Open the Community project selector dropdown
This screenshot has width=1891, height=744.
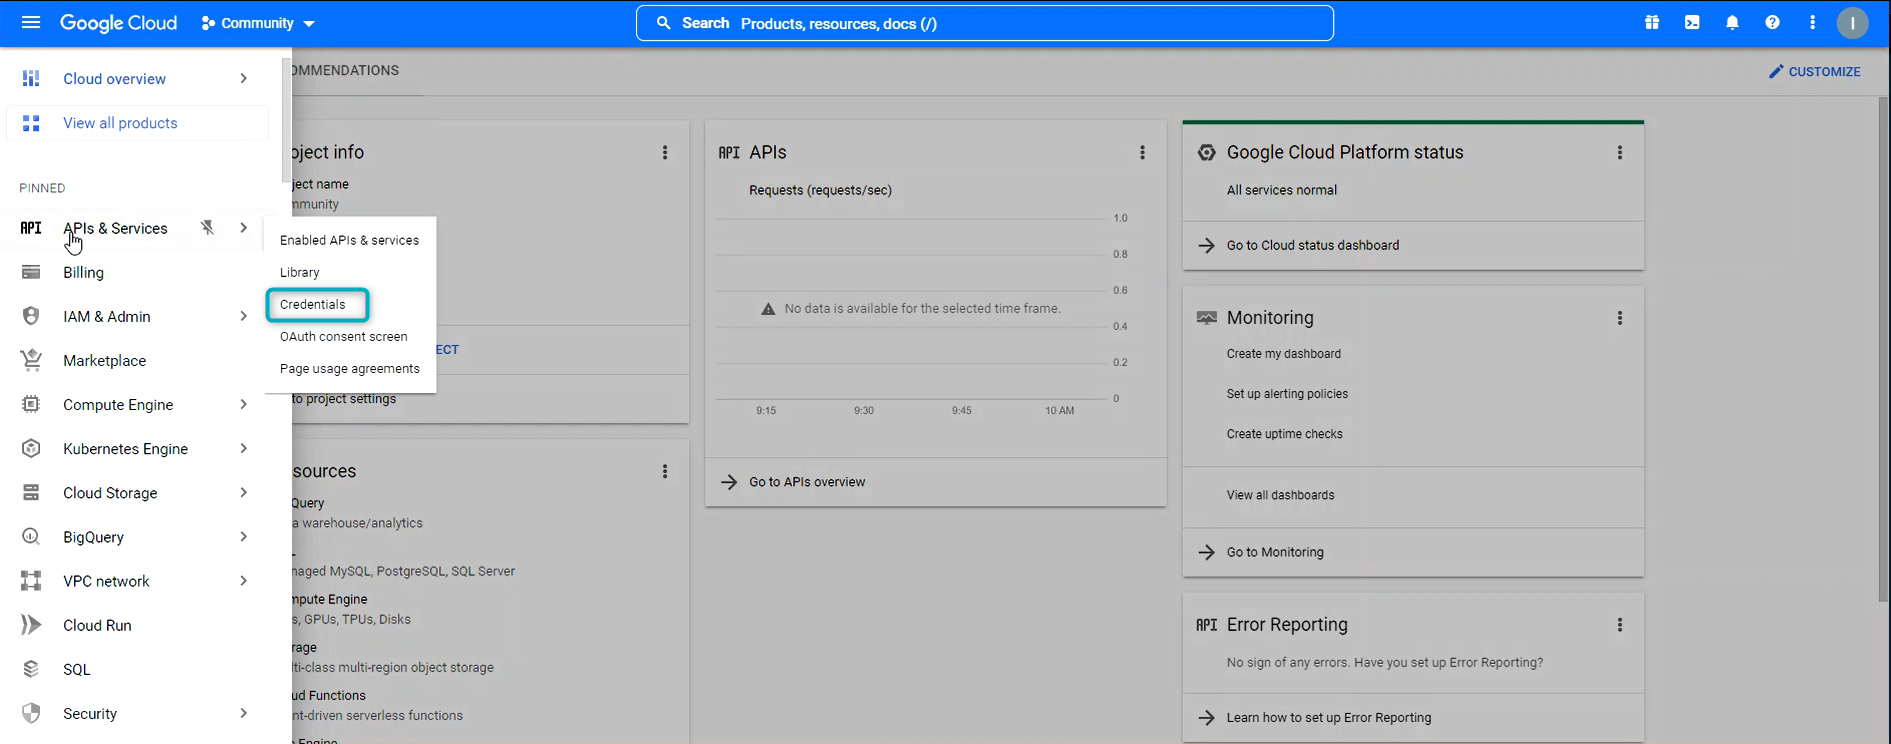click(x=258, y=23)
